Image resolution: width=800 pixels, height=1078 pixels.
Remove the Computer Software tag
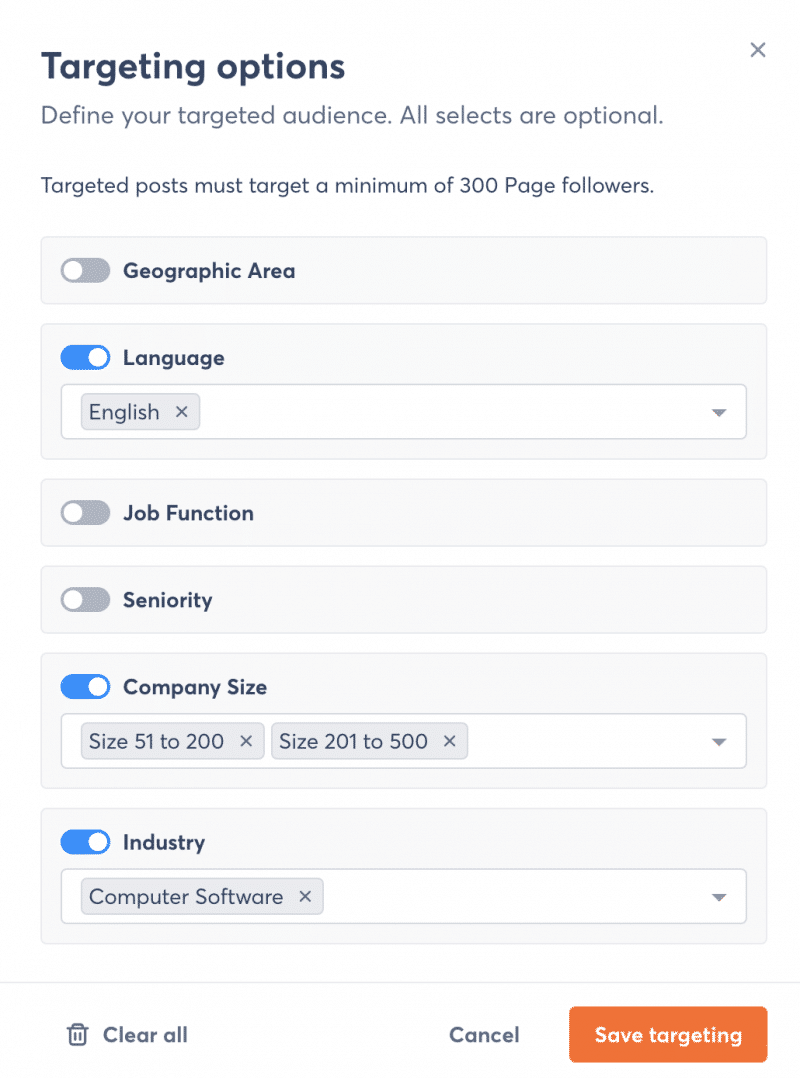coord(305,896)
